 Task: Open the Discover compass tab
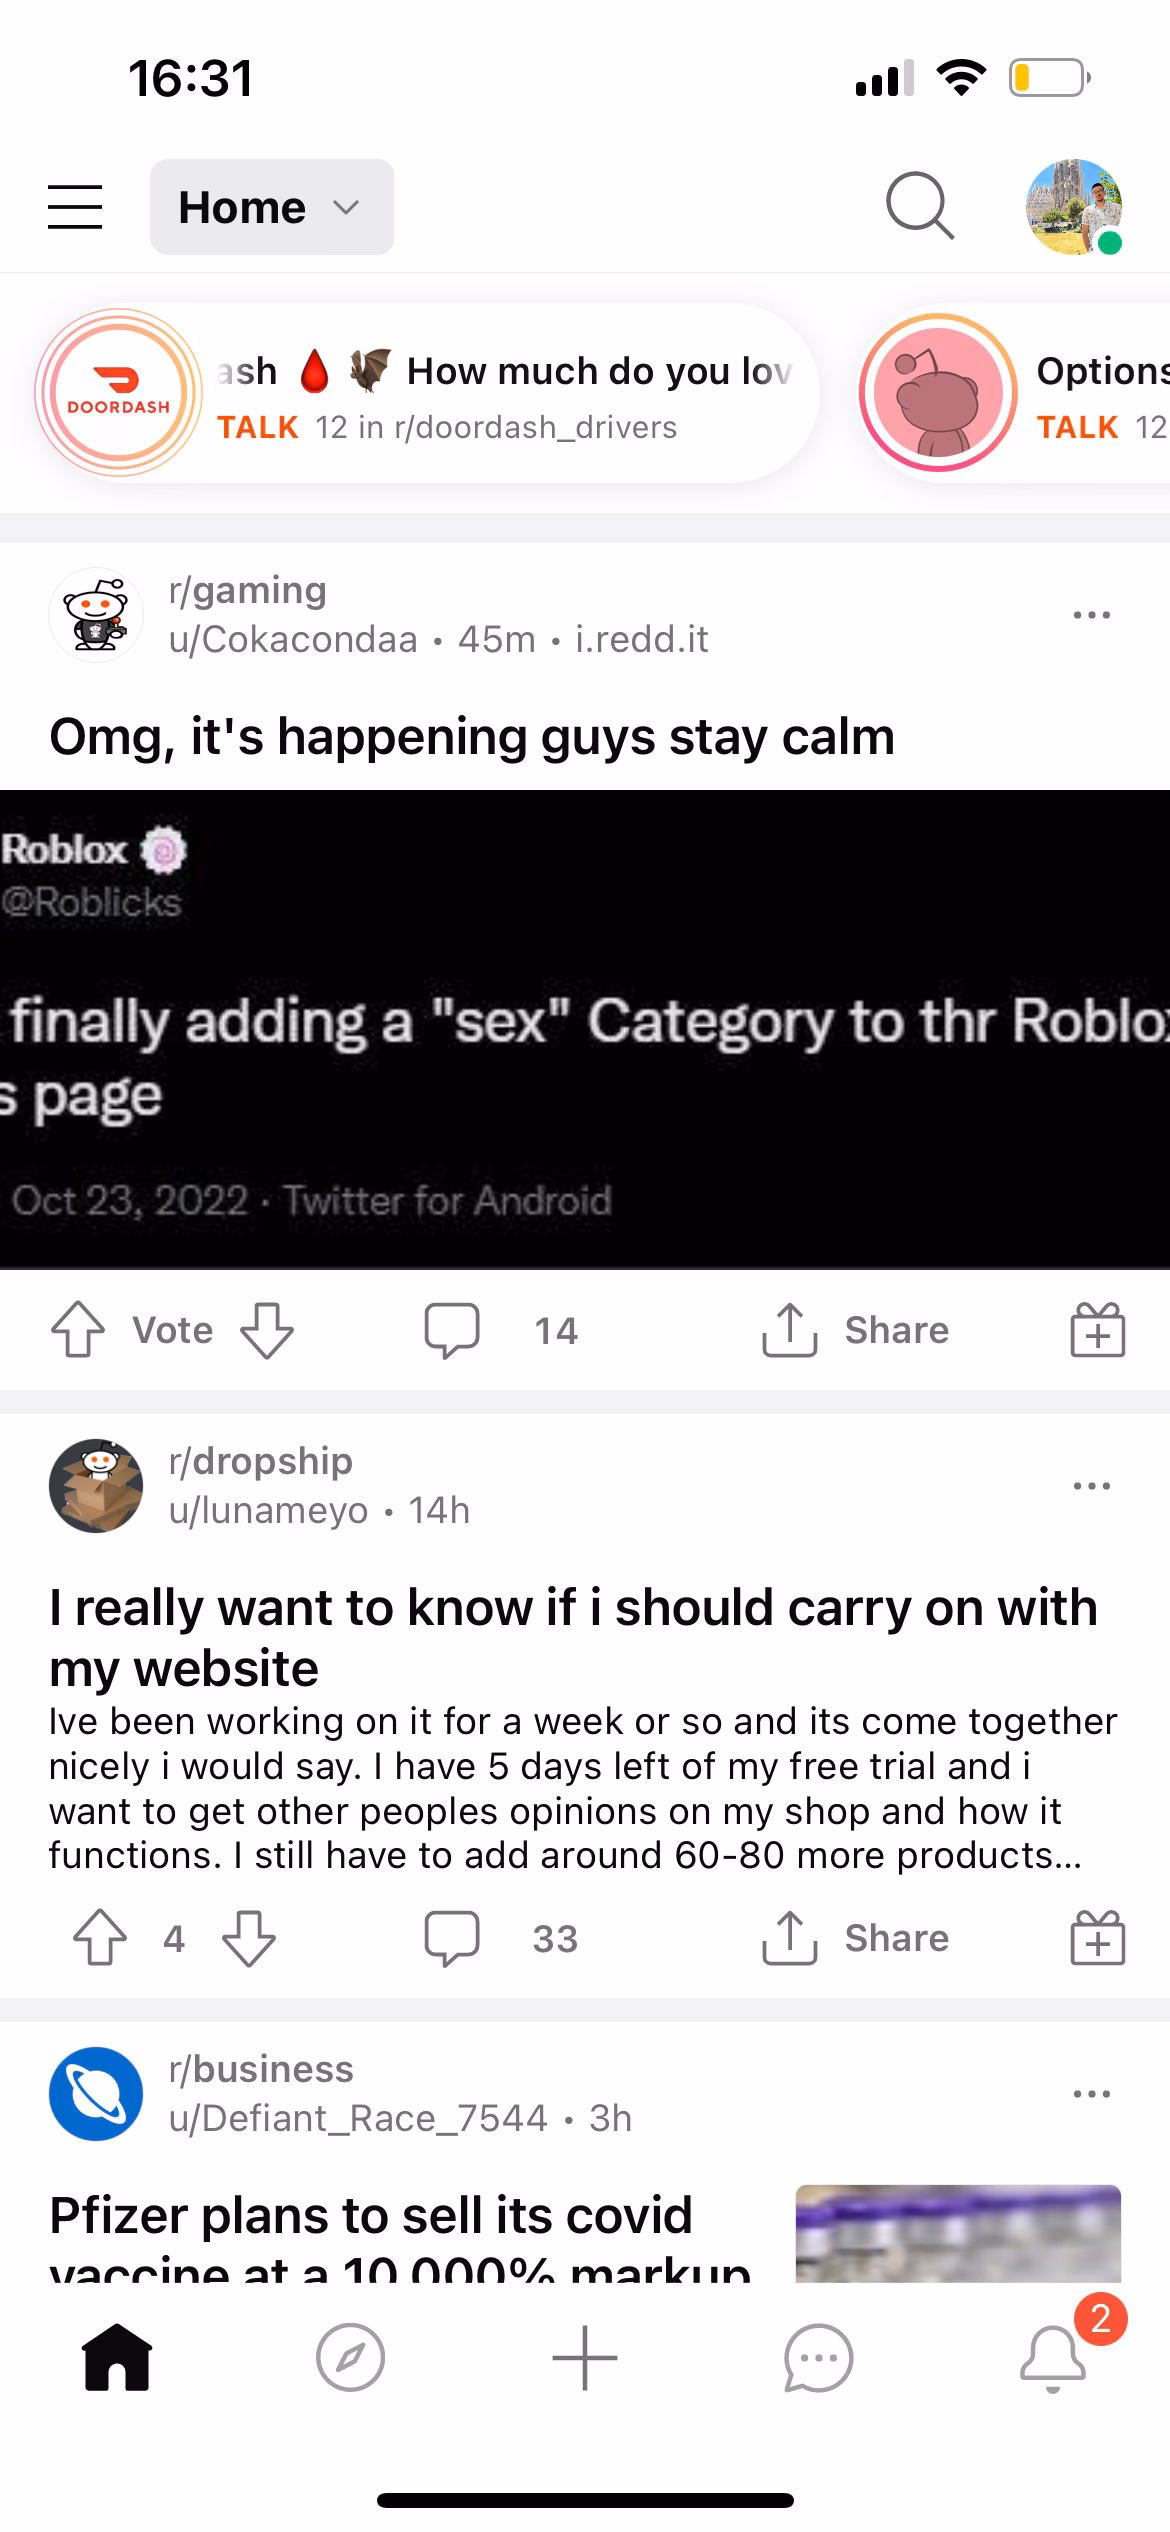350,2358
